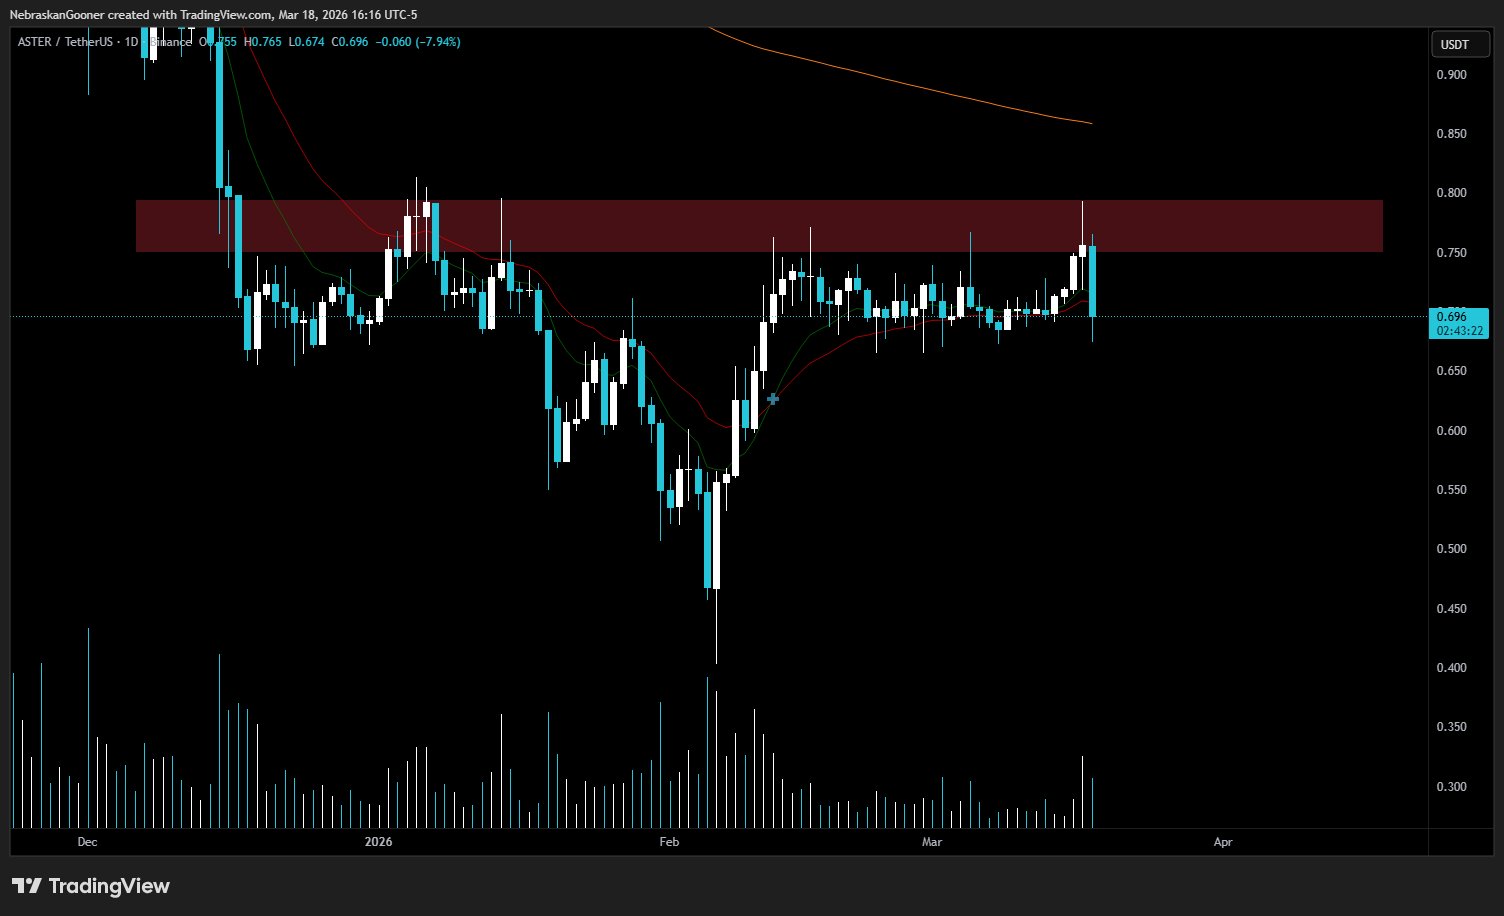
Task: Click the 0.500 price axis label
Action: coord(1451,549)
